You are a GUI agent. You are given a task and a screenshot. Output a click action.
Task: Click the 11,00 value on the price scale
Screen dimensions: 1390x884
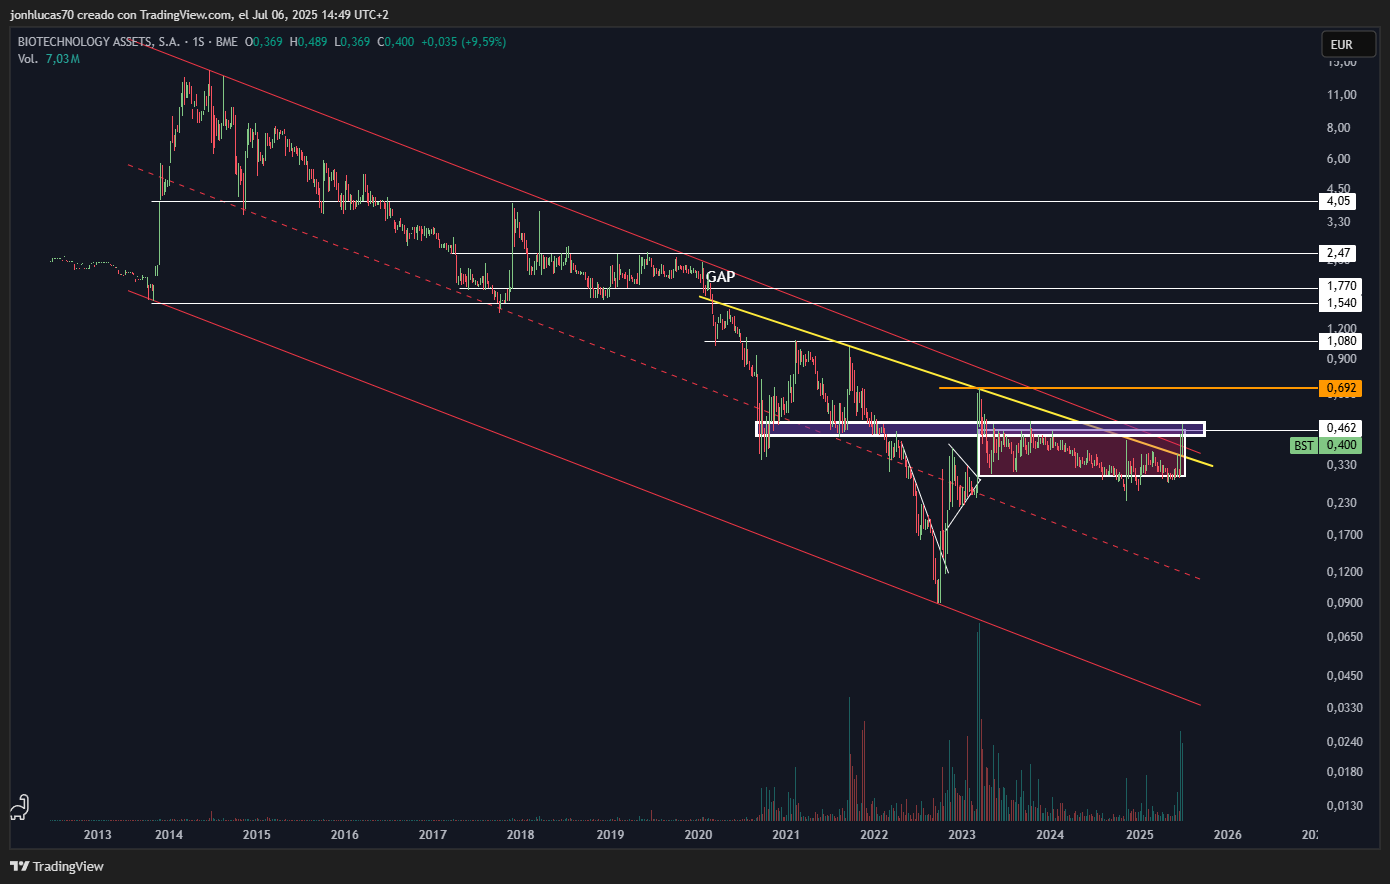[1342, 95]
